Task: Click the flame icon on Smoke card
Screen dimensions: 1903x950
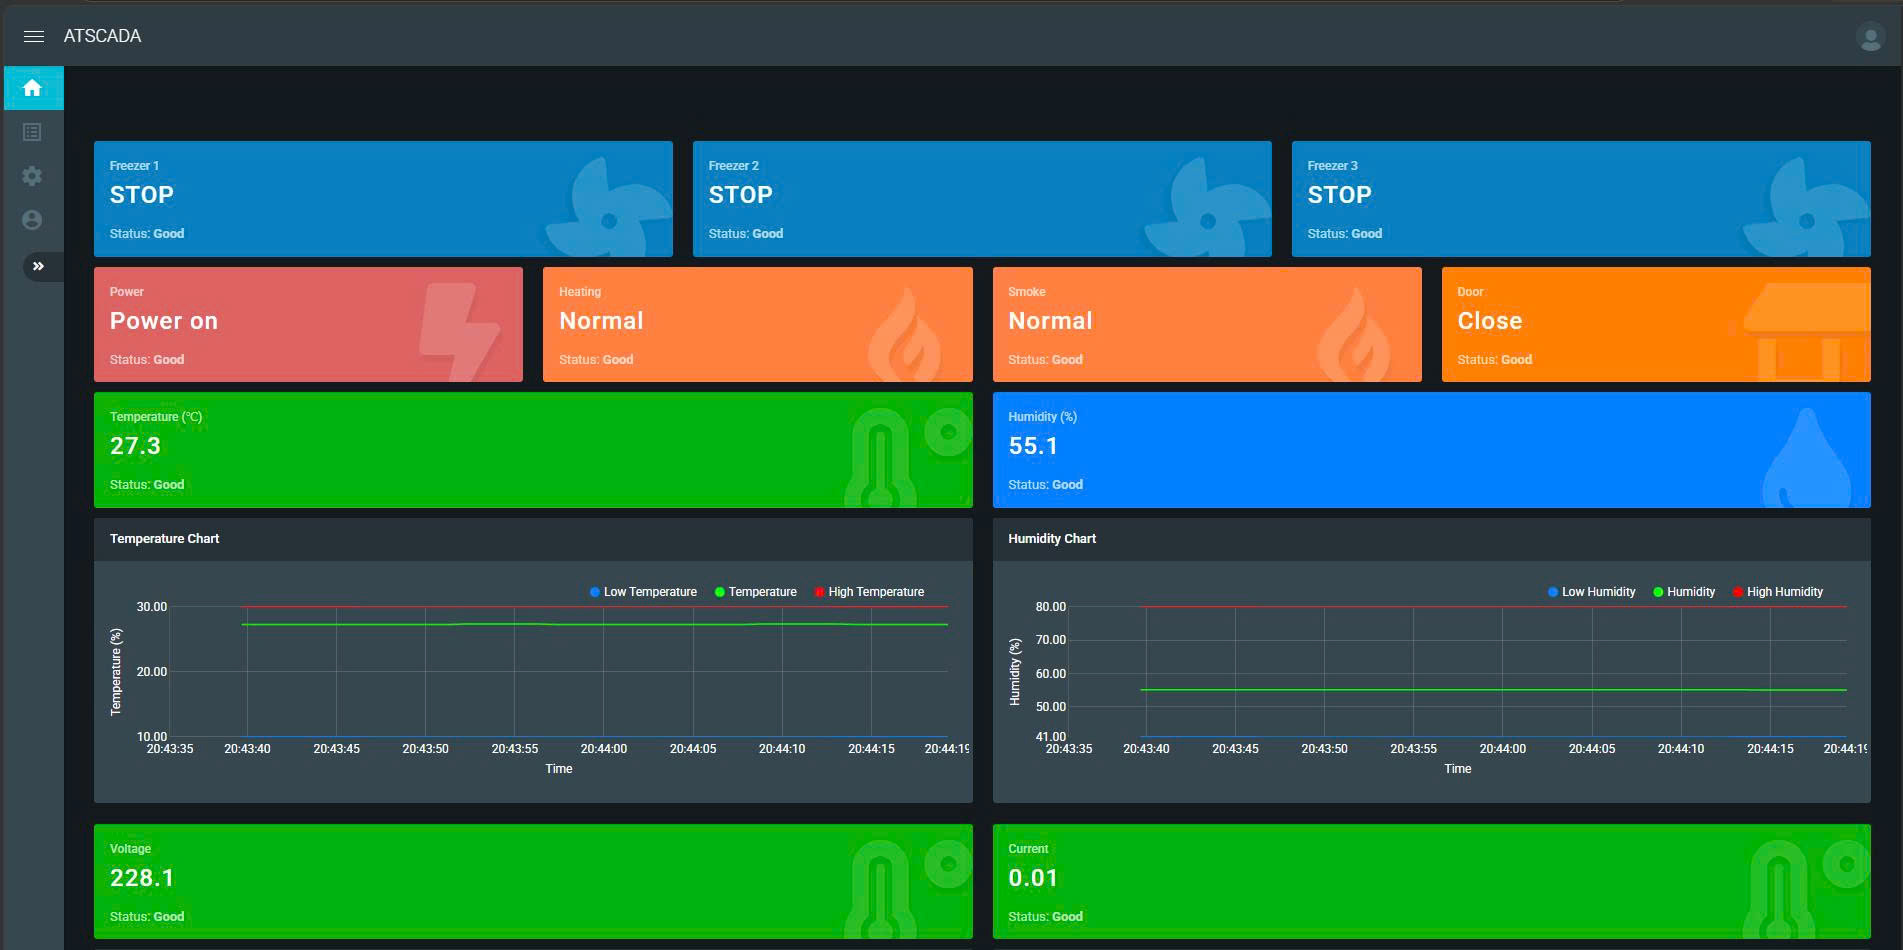Action: 1354,335
